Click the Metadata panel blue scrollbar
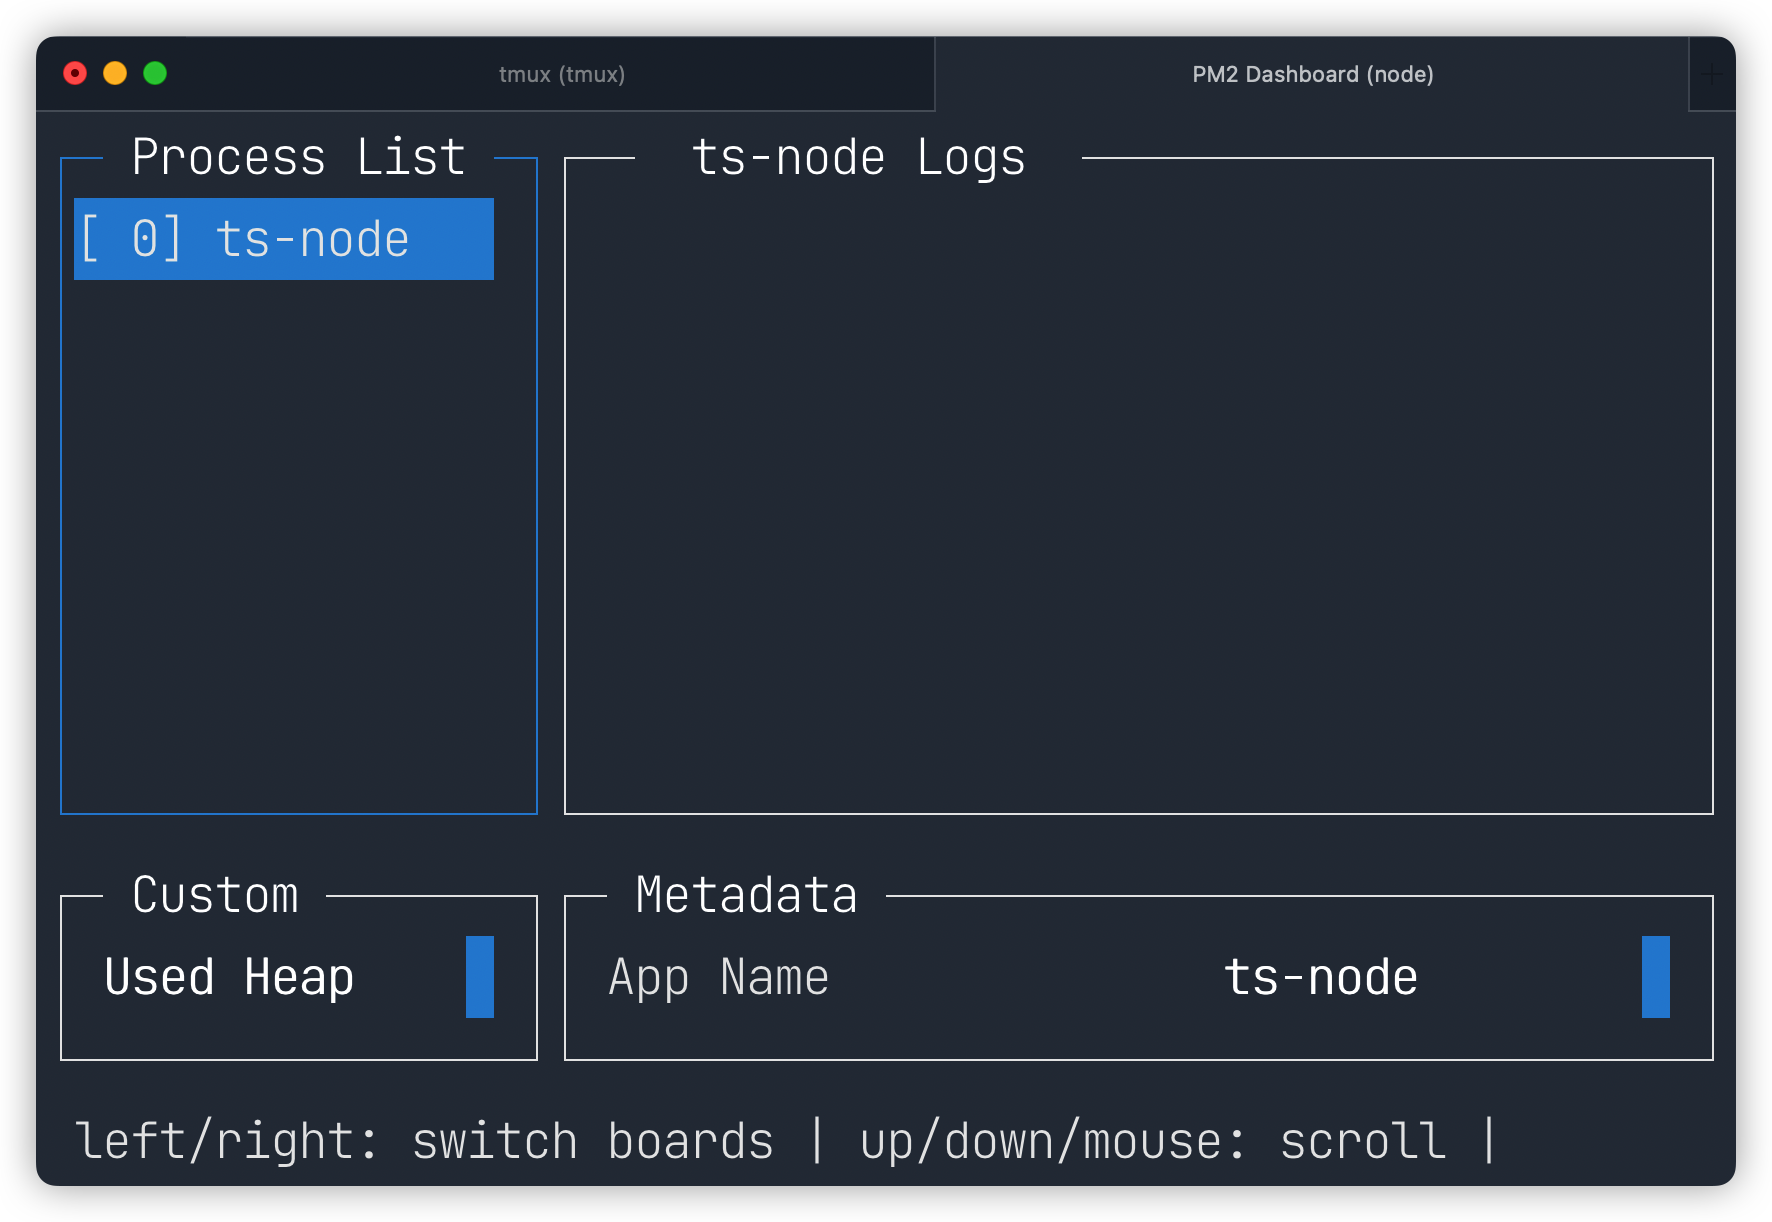The height and width of the screenshot is (1222, 1772). pyautogui.click(x=1656, y=977)
